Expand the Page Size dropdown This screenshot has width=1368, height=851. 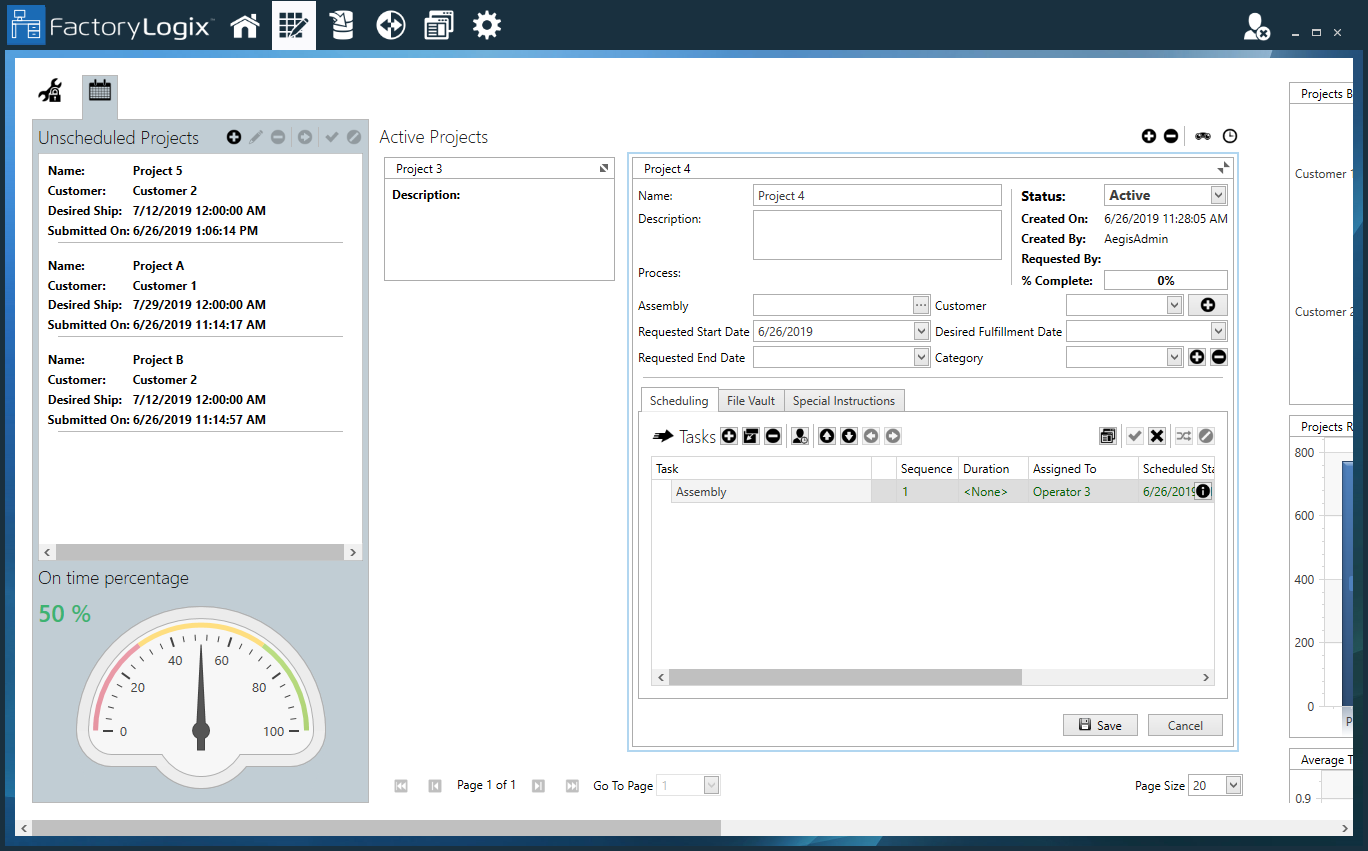(1233, 786)
